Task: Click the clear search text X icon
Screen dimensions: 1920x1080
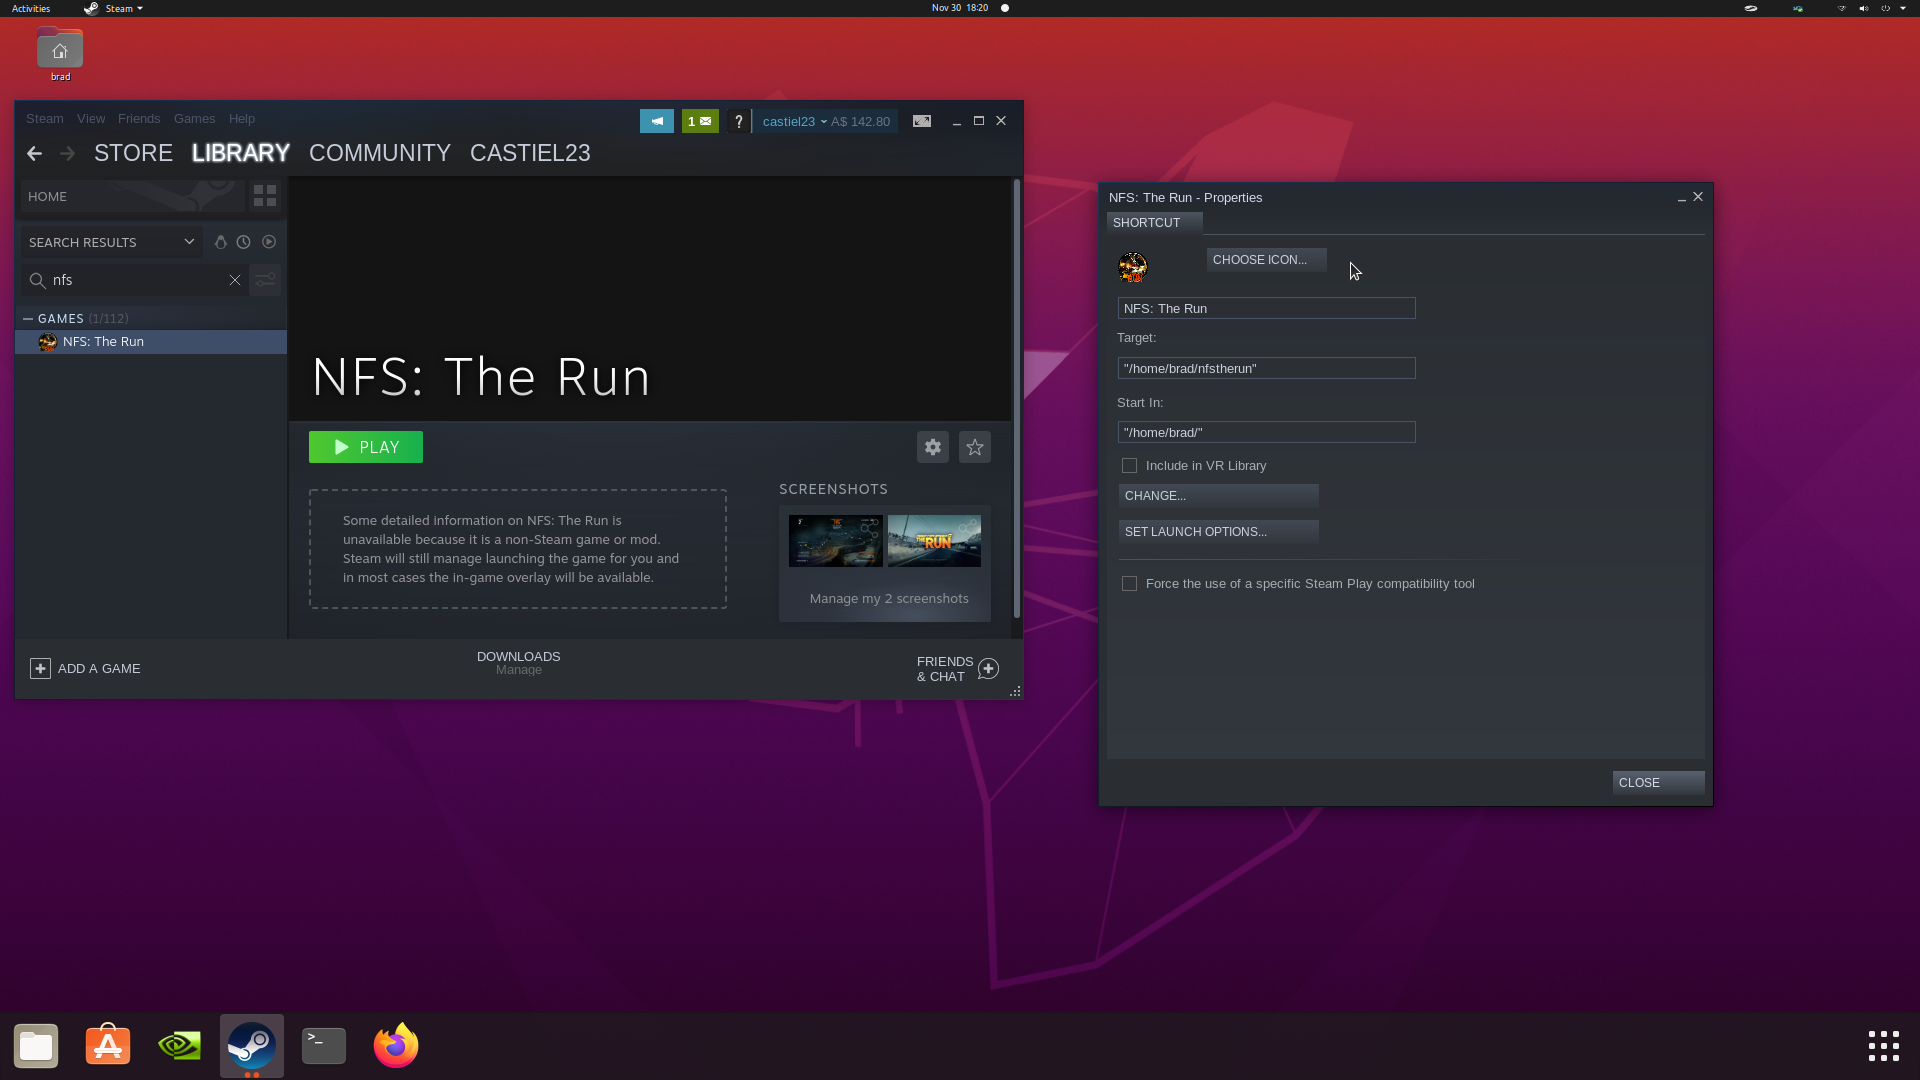Action: 235,278
